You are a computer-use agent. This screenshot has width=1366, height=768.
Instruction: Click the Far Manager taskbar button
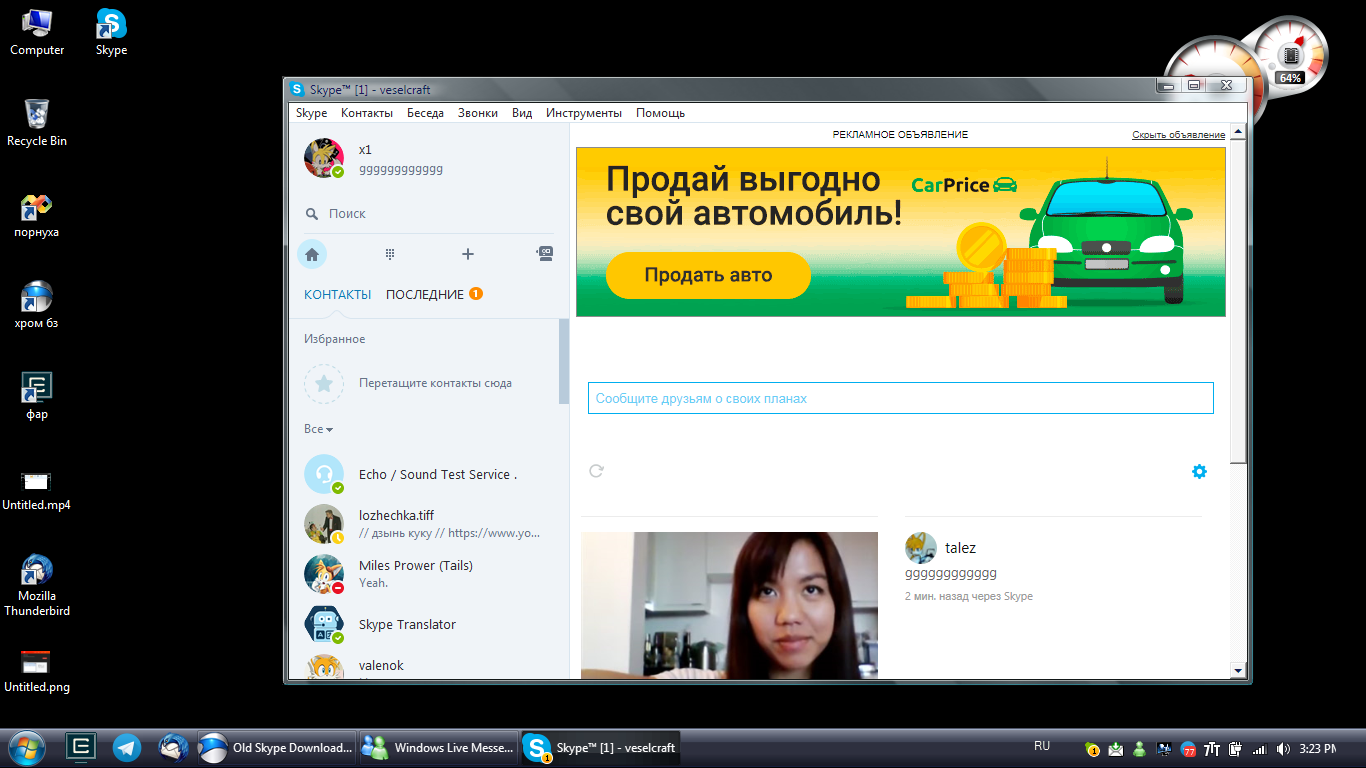(81, 747)
